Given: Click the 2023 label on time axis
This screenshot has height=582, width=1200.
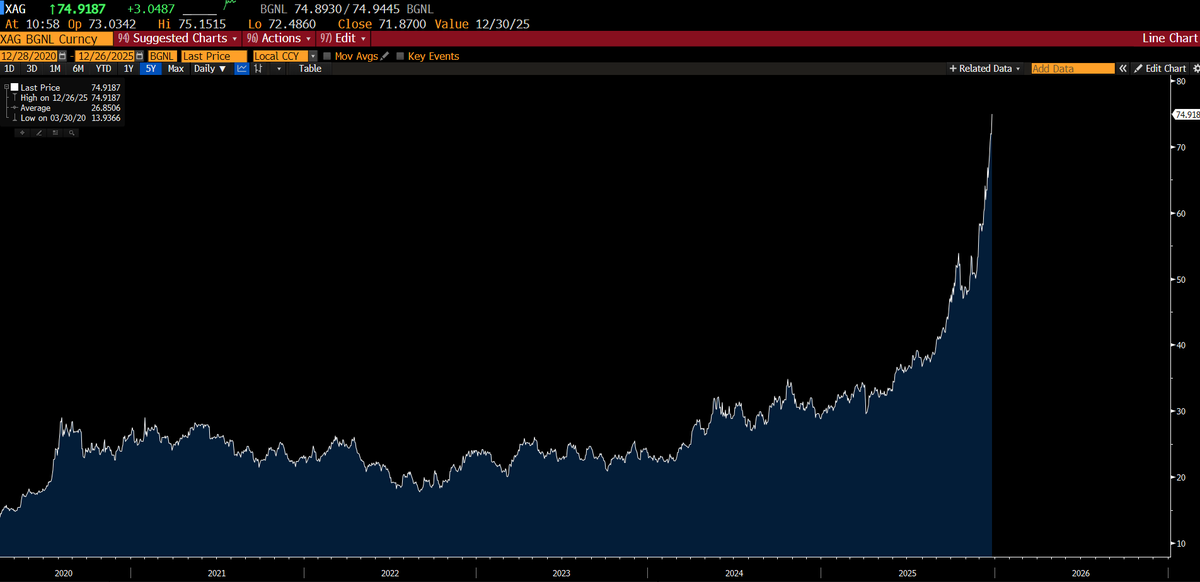Looking at the screenshot, I should tap(561, 574).
